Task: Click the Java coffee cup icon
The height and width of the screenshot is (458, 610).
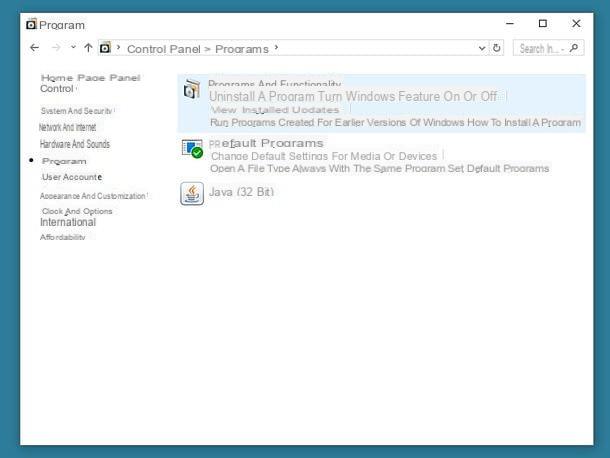Action: pos(192,193)
